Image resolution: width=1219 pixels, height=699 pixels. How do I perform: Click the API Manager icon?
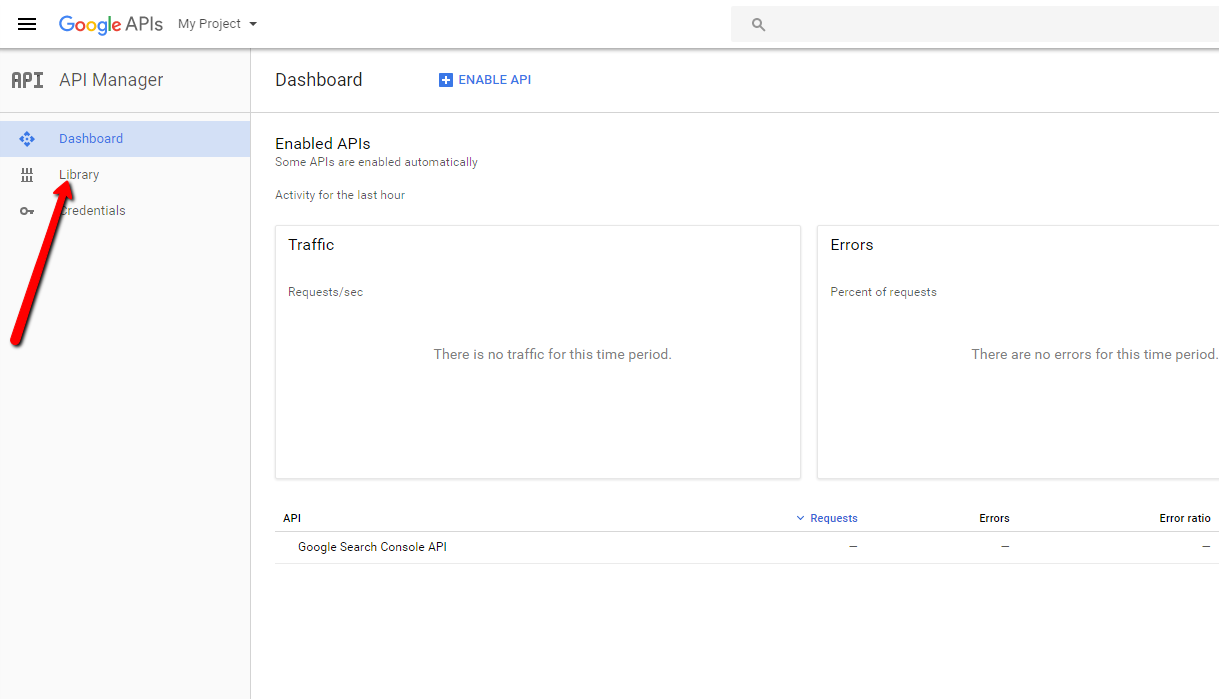tap(27, 80)
